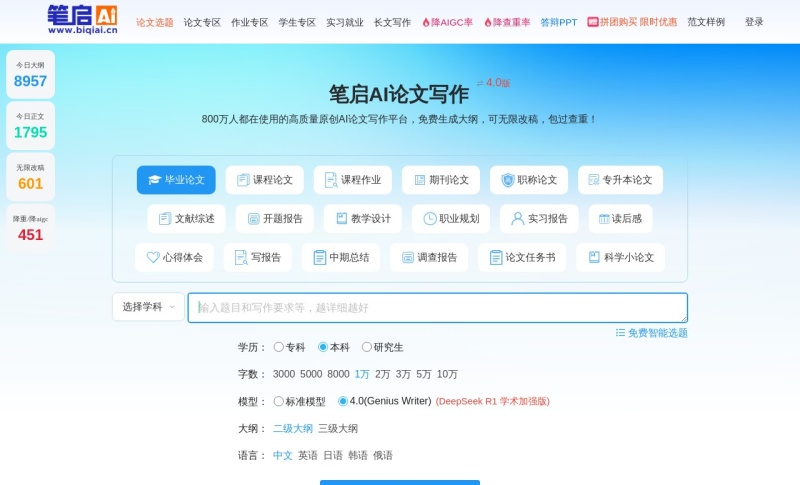800x485 pixels.
Task: Open 论文专区 in top navigation
Action: pyautogui.click(x=202, y=22)
